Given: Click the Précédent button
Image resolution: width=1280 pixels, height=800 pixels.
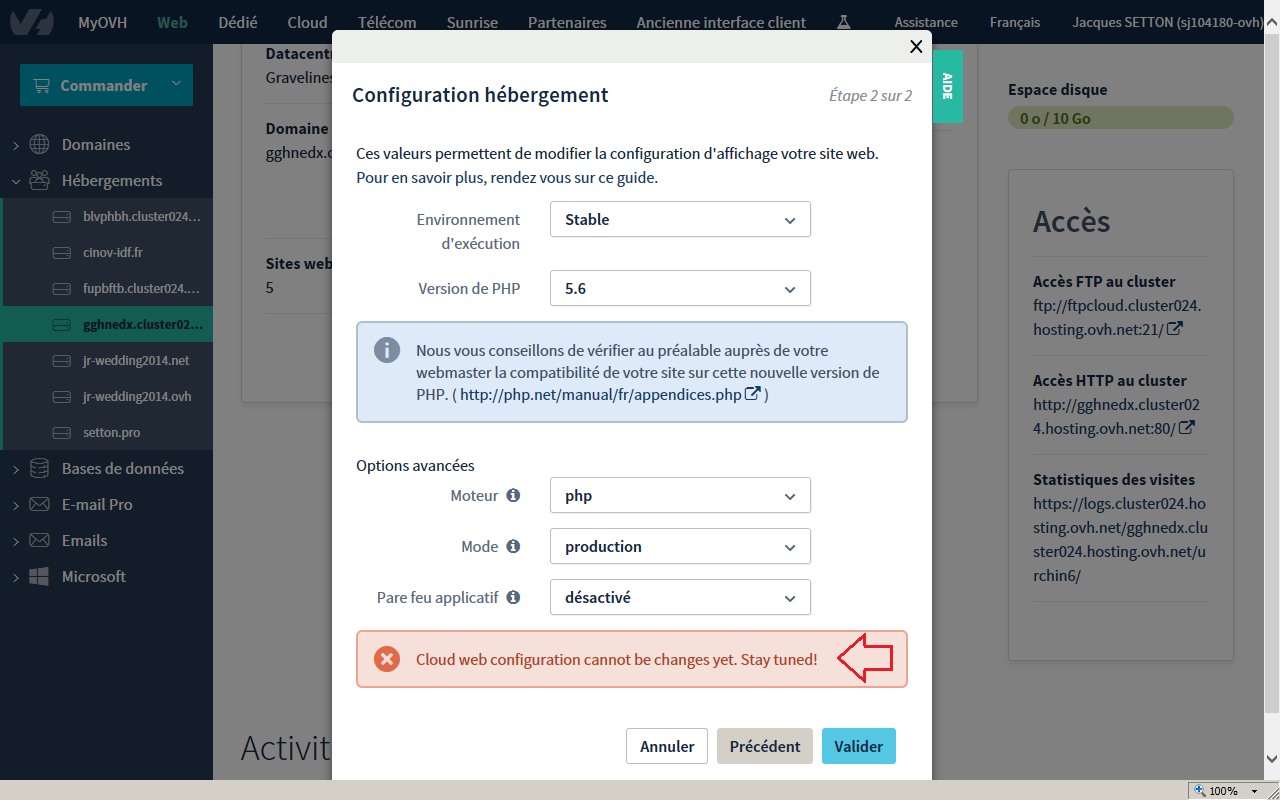Looking at the screenshot, I should (765, 746).
